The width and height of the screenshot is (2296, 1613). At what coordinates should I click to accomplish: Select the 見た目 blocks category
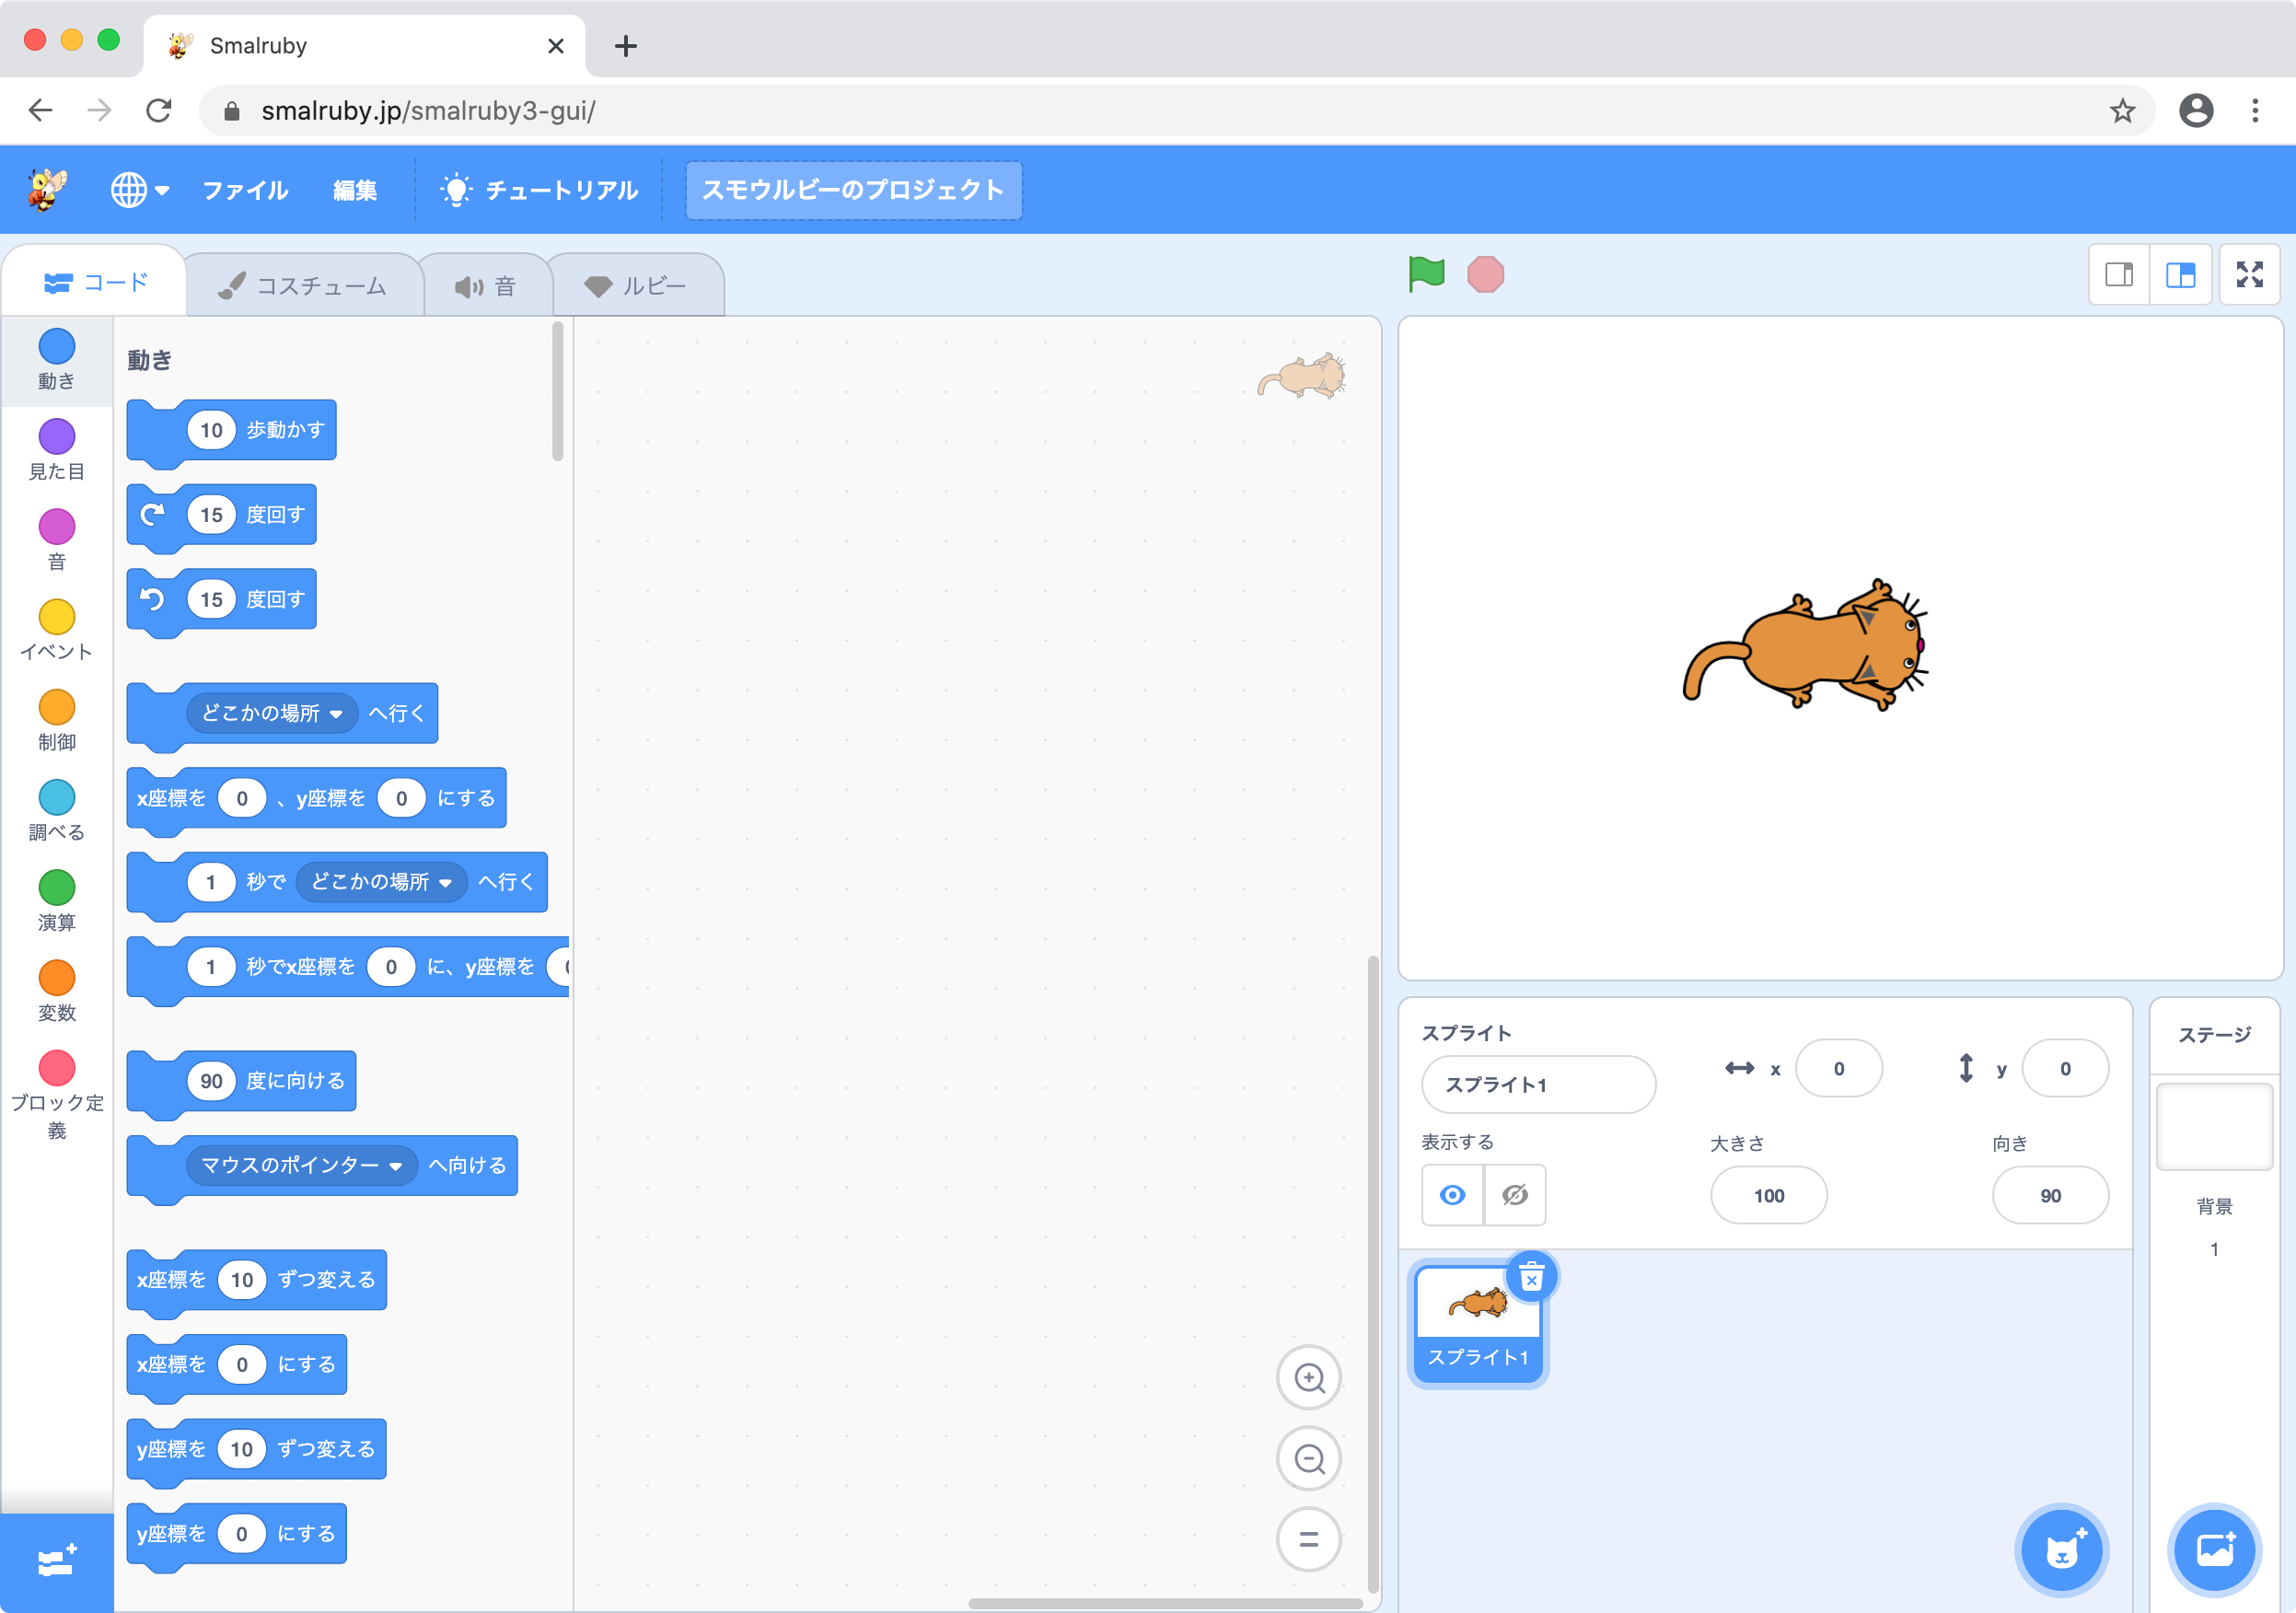pyautogui.click(x=57, y=450)
